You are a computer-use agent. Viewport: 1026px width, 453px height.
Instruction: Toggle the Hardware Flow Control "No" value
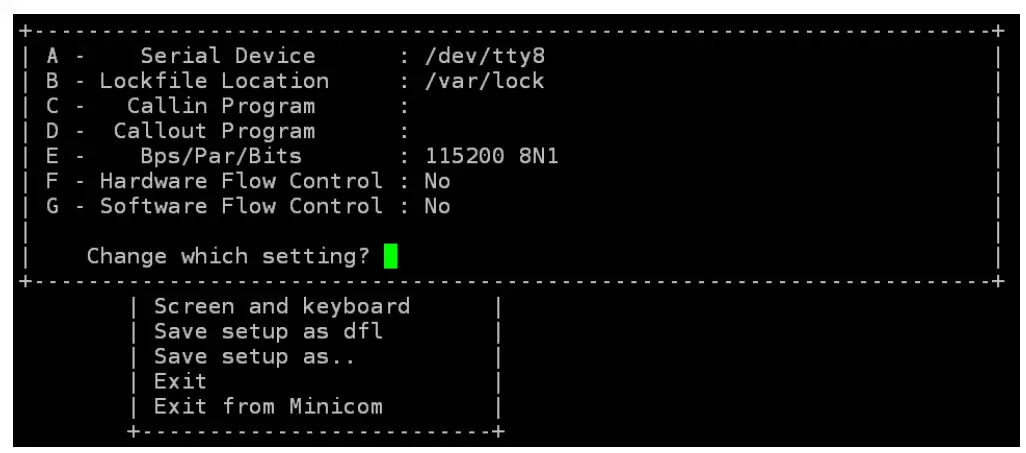[437, 181]
